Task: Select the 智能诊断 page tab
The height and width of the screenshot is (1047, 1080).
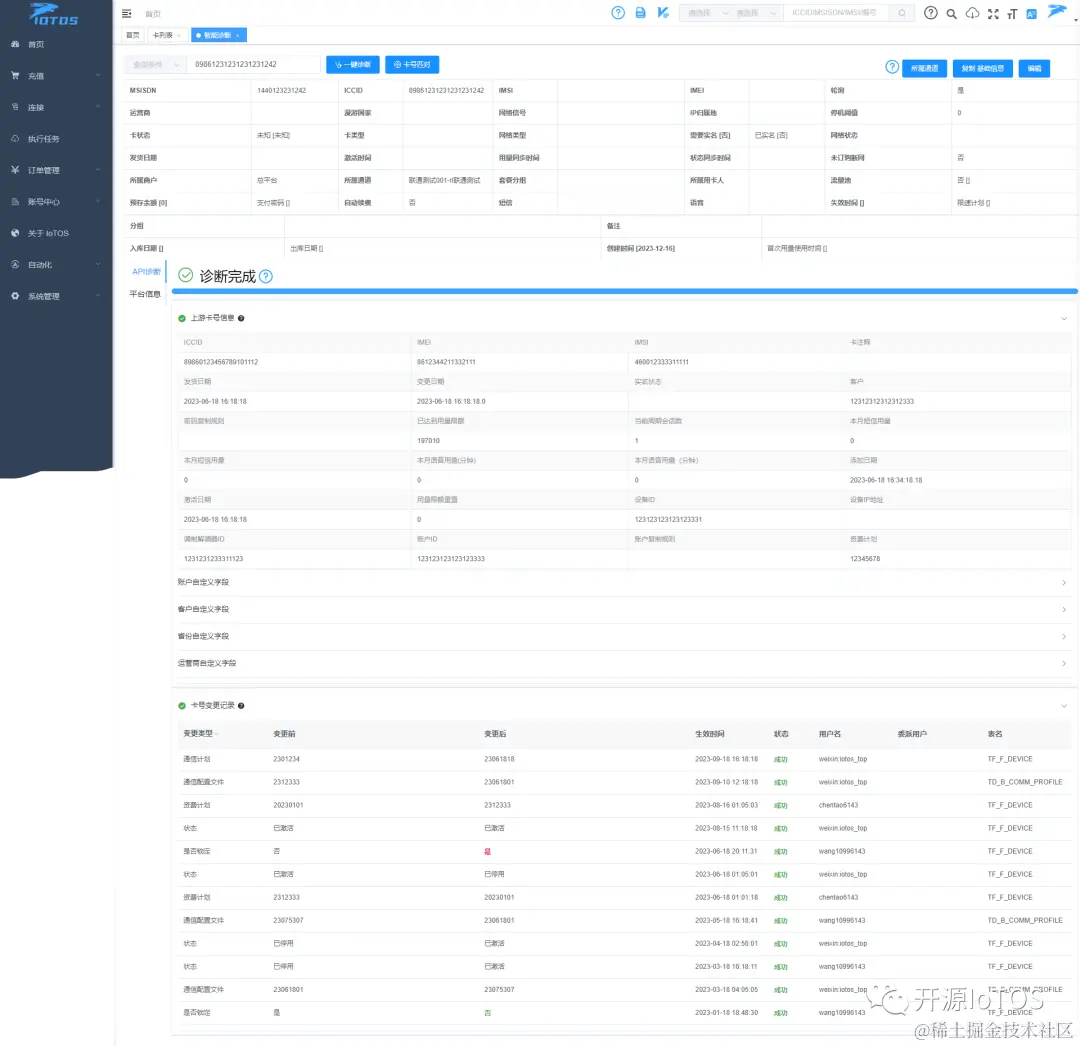Action: pos(217,35)
